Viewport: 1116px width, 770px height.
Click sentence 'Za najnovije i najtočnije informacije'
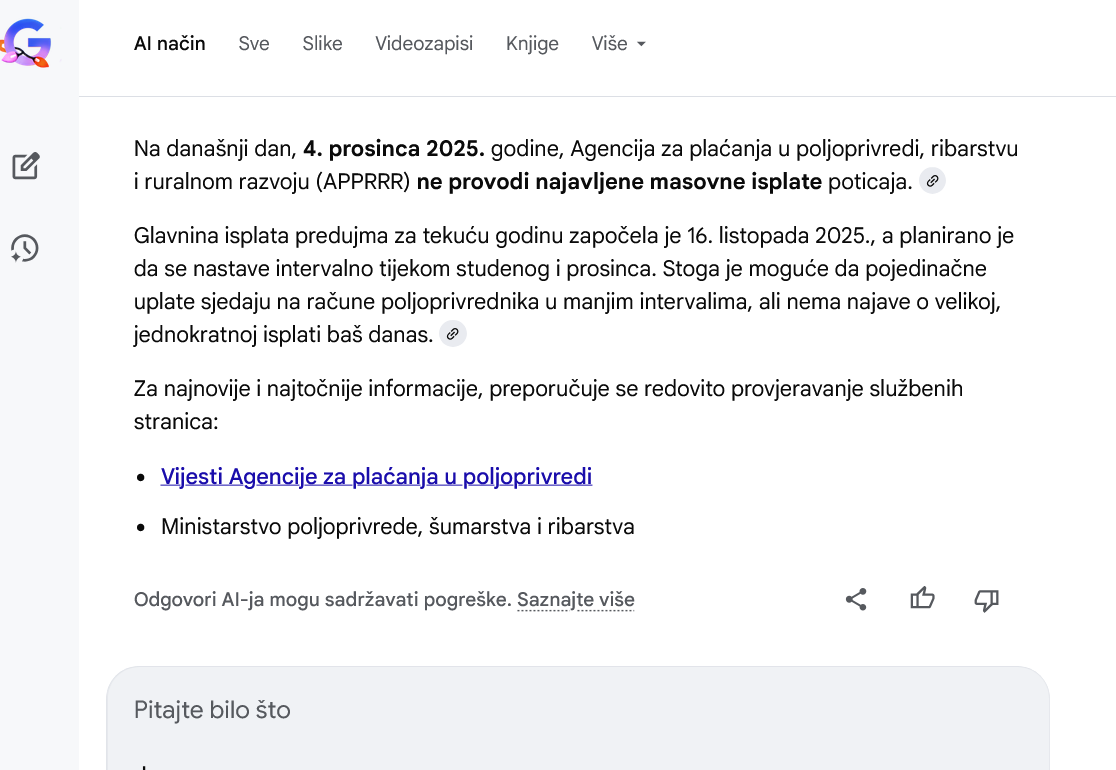tap(548, 405)
